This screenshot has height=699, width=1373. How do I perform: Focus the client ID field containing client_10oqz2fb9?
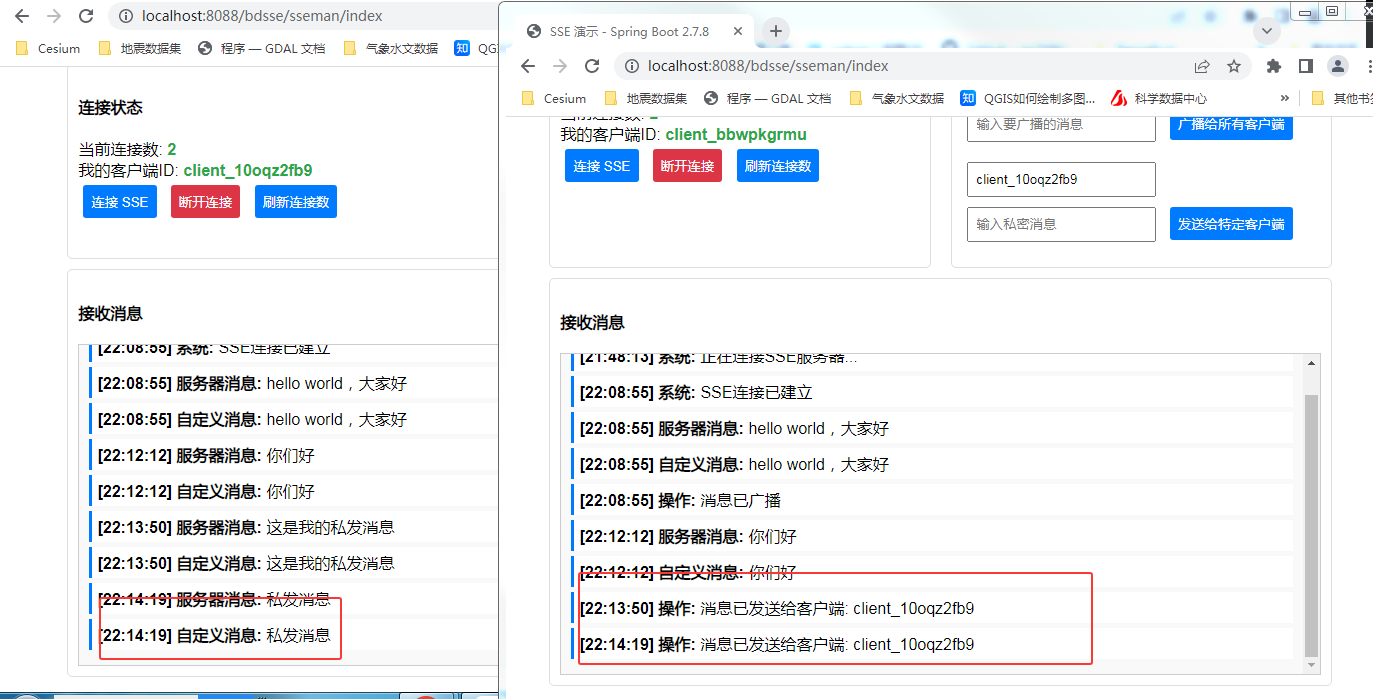coord(1061,180)
